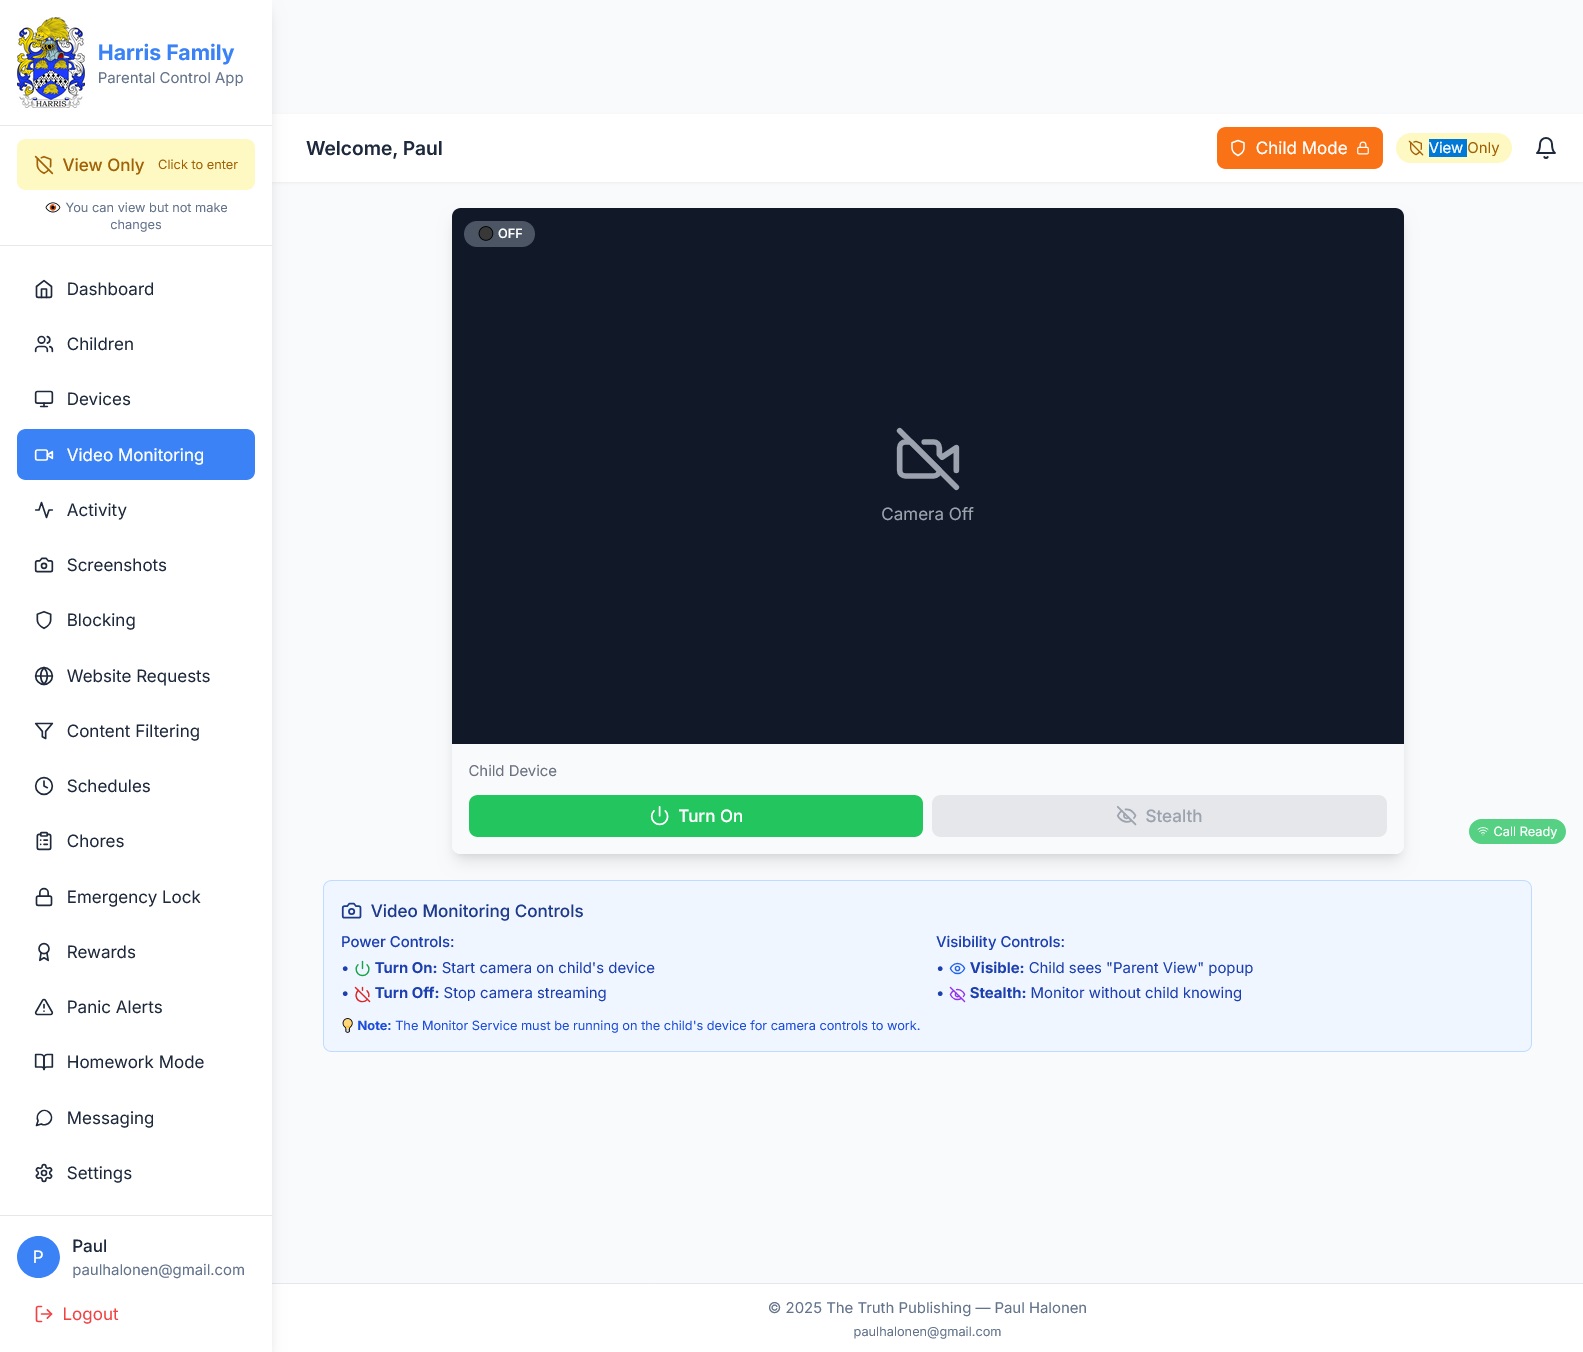The width and height of the screenshot is (1583, 1352).
Task: Click the Harris Family app title
Action: coord(166,52)
